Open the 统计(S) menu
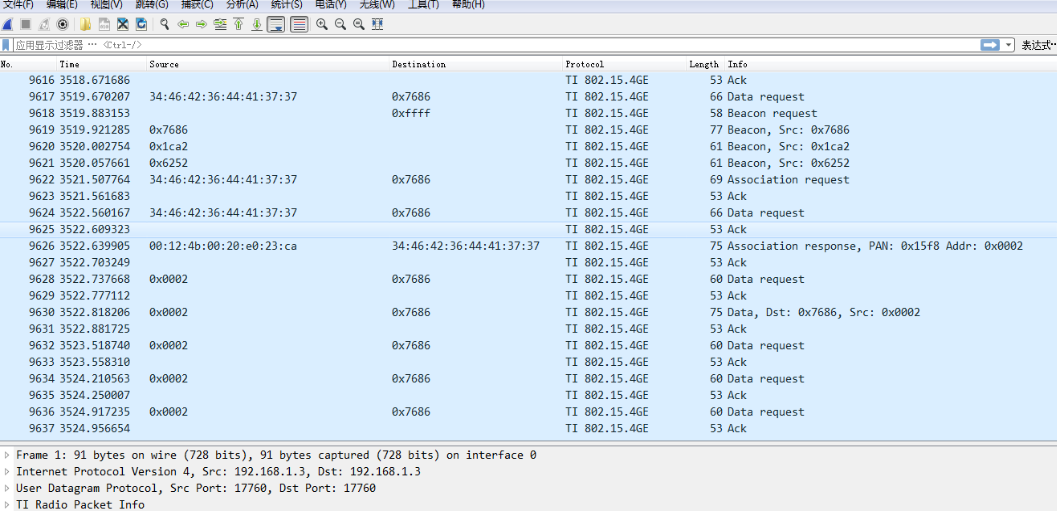The height and width of the screenshot is (511, 1057). click(x=286, y=5)
